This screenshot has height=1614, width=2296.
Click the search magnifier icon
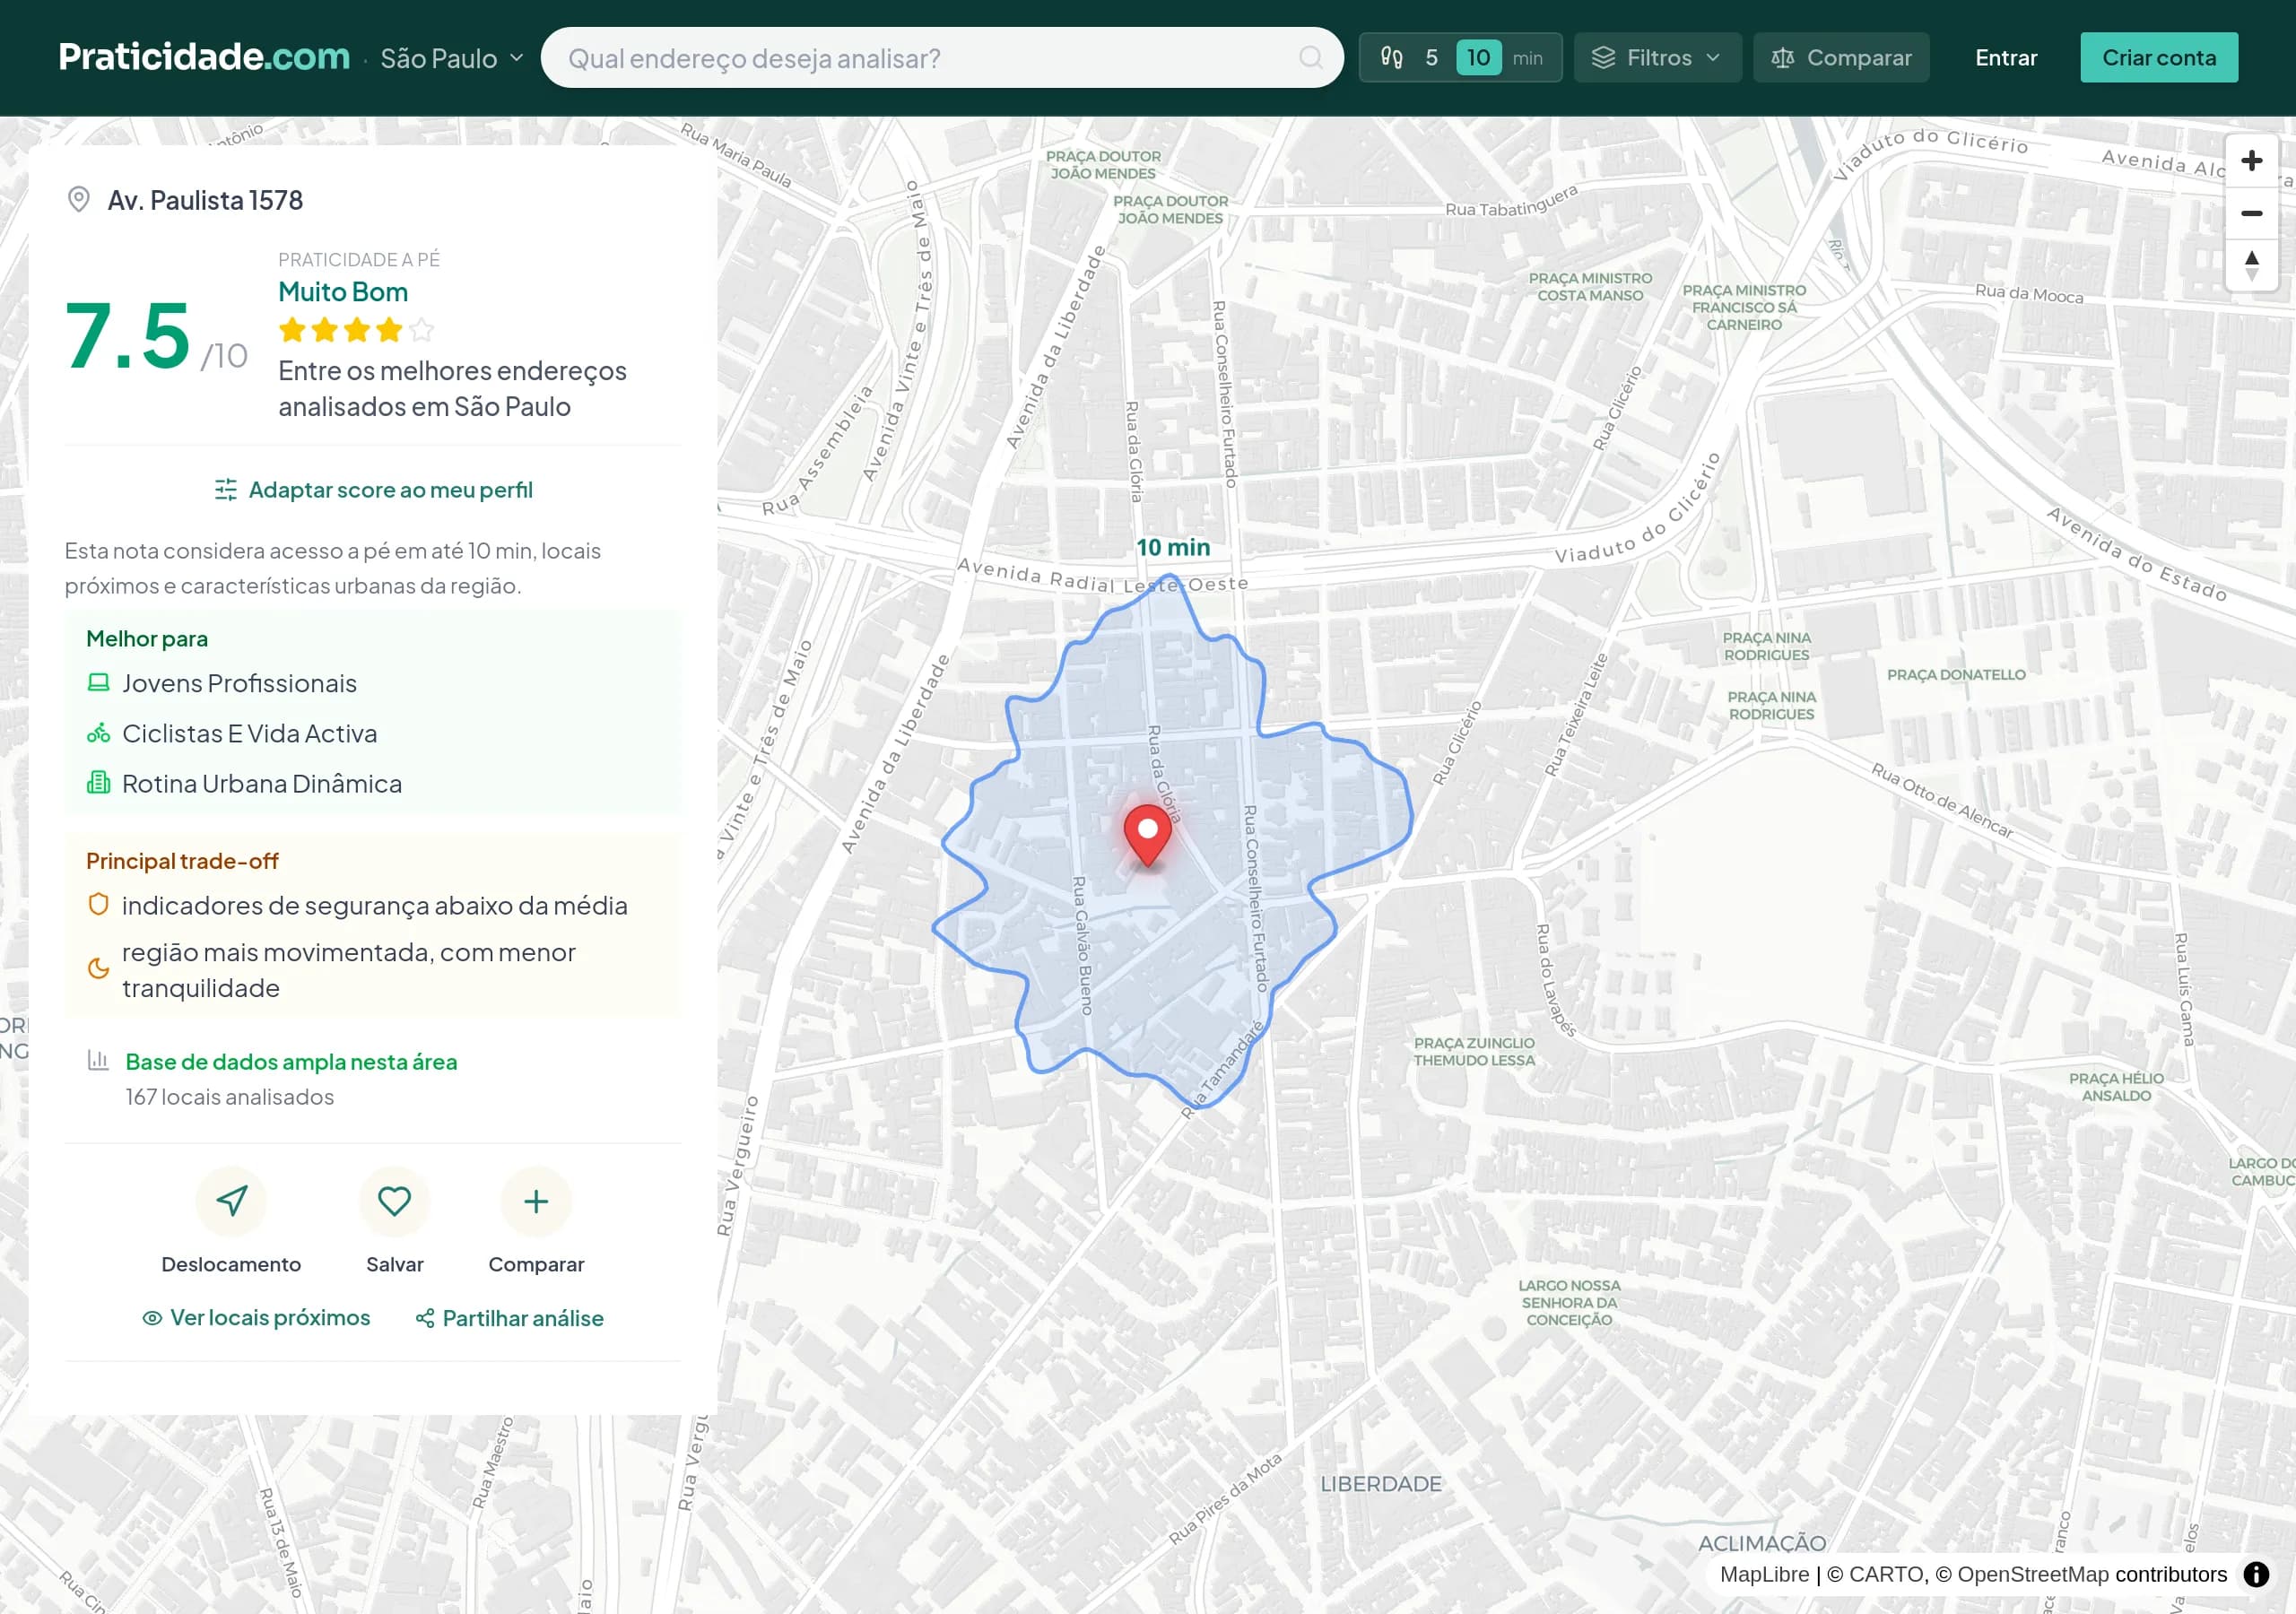1310,57
